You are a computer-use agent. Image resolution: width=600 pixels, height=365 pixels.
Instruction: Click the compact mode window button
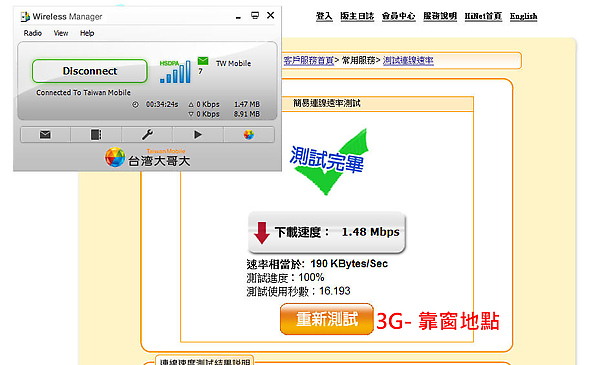point(255,15)
